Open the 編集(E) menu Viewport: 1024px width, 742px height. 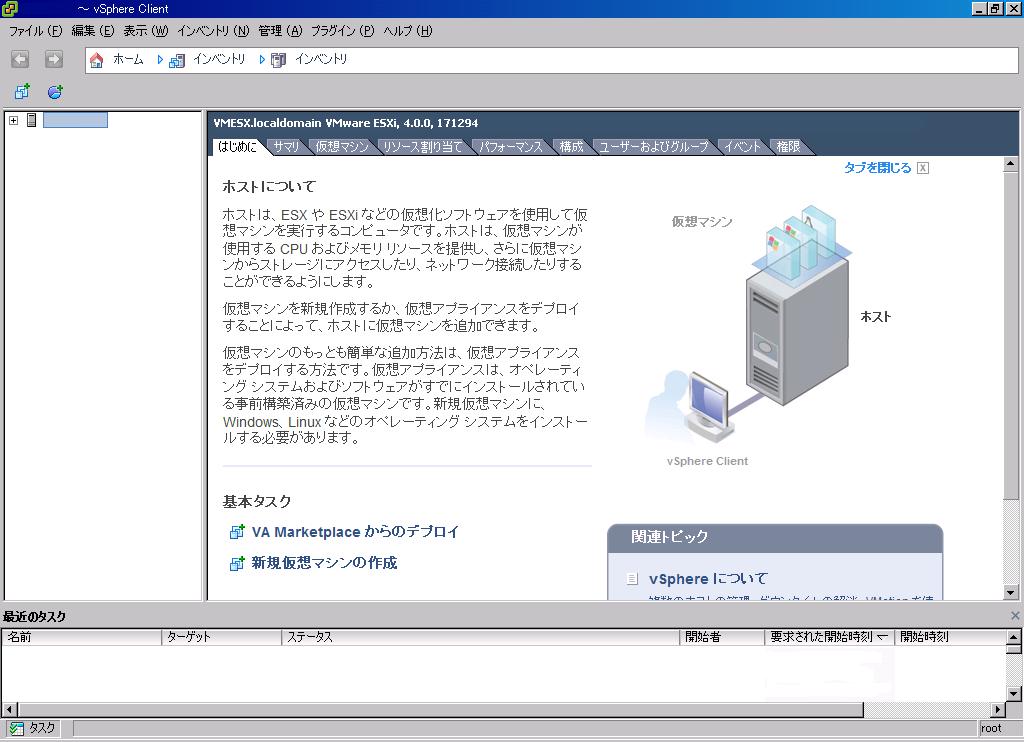pos(93,31)
